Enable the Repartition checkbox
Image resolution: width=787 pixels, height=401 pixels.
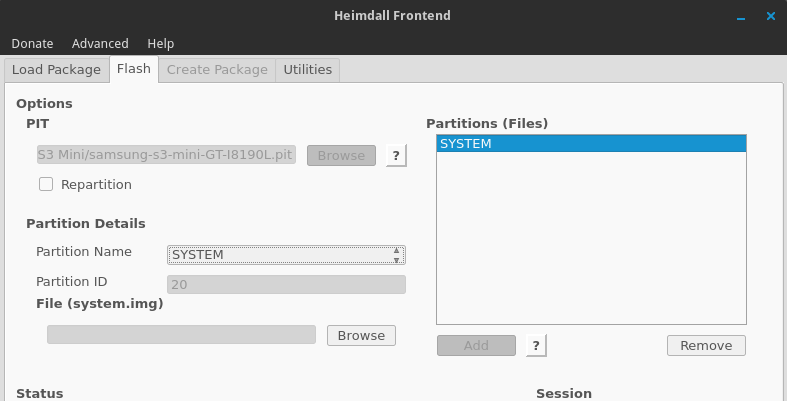point(46,184)
